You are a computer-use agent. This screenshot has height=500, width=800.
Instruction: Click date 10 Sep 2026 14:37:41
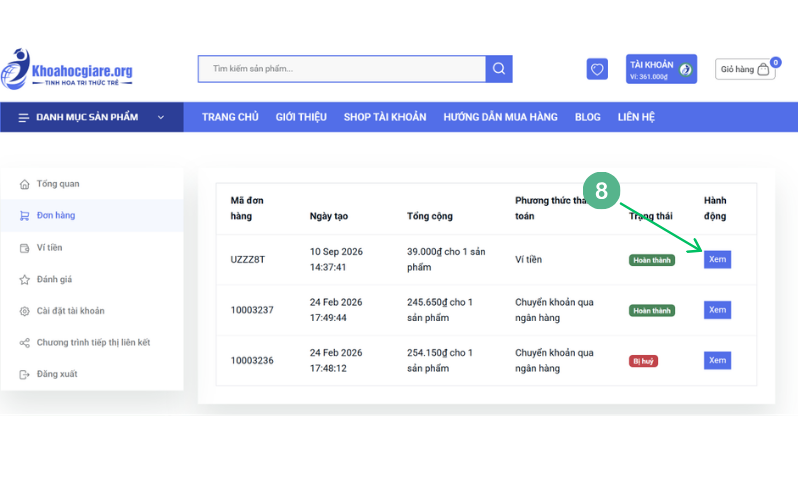click(336, 259)
